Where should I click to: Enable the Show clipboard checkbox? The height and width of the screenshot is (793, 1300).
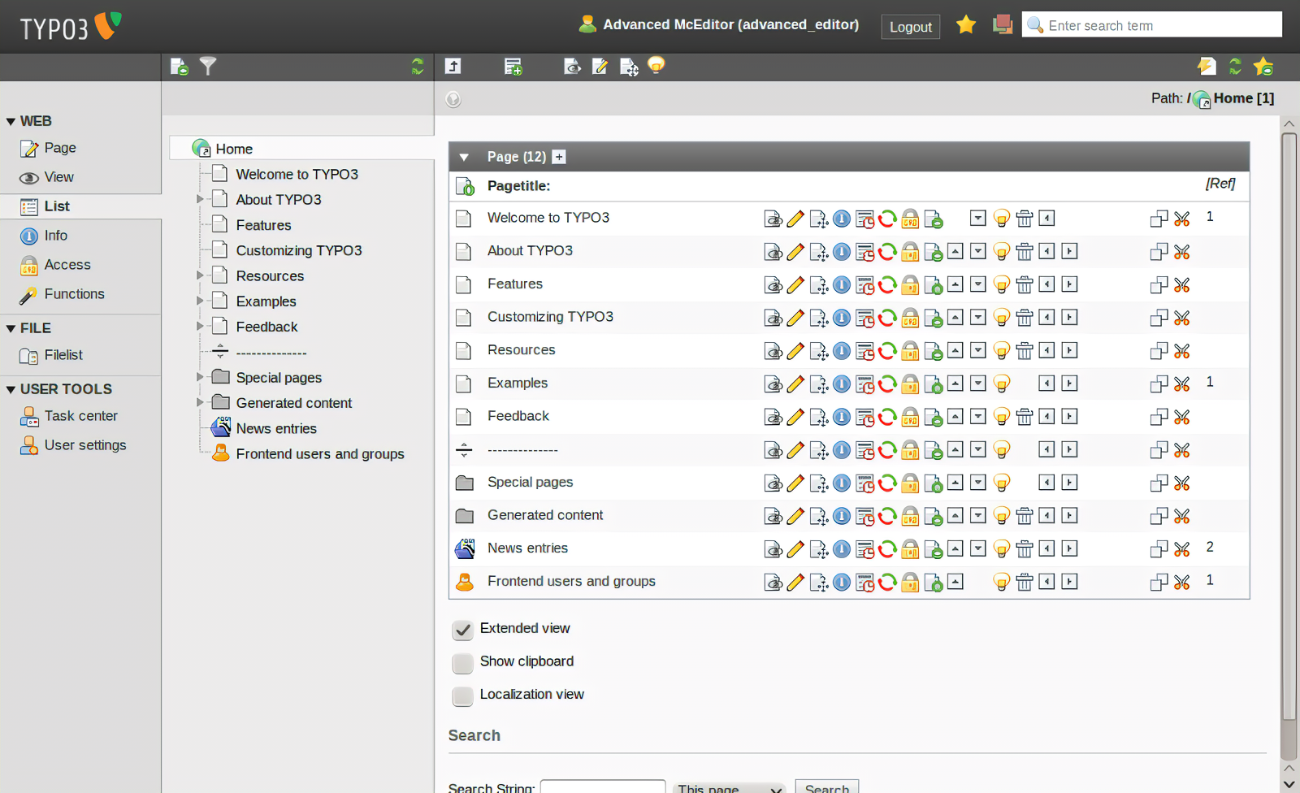(x=462, y=663)
